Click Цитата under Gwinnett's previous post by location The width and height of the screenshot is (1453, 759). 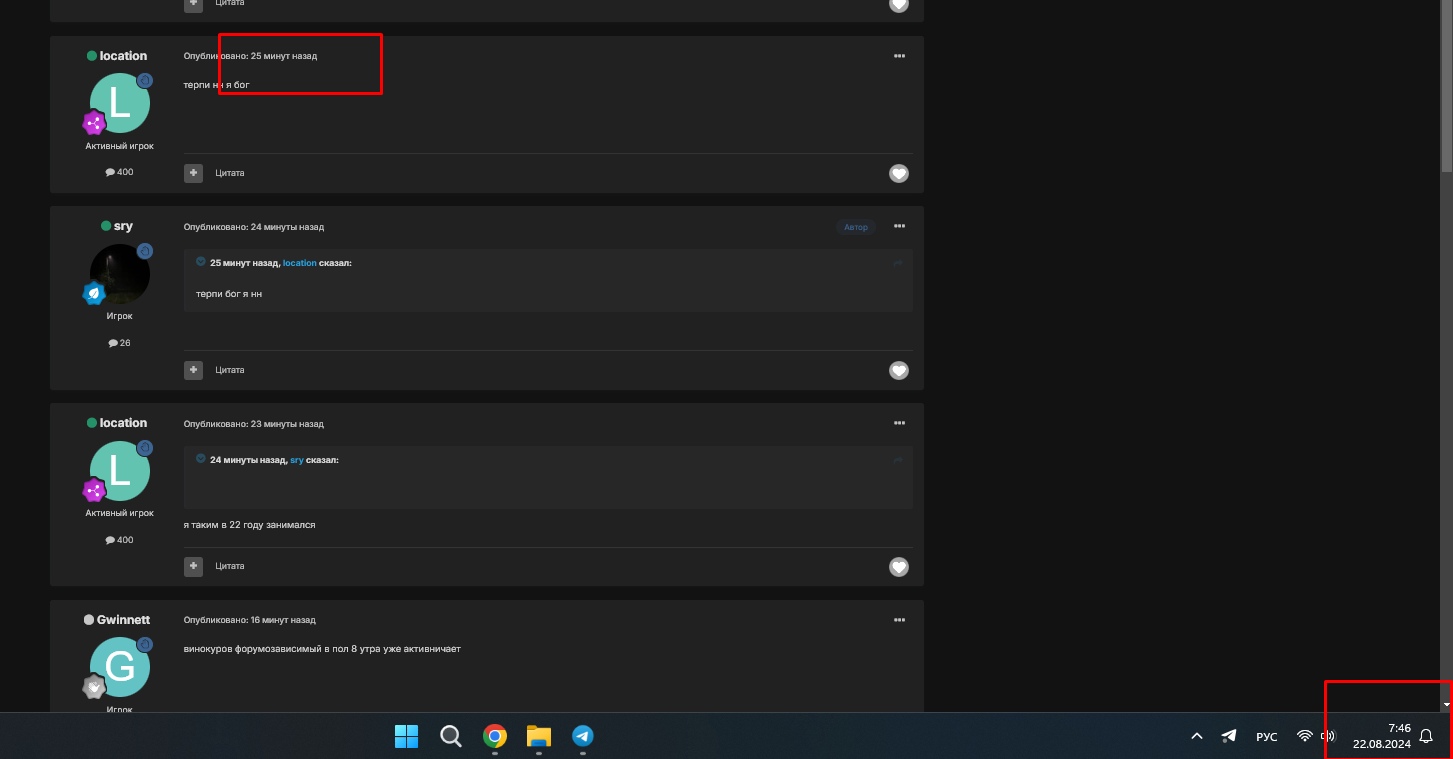click(230, 566)
